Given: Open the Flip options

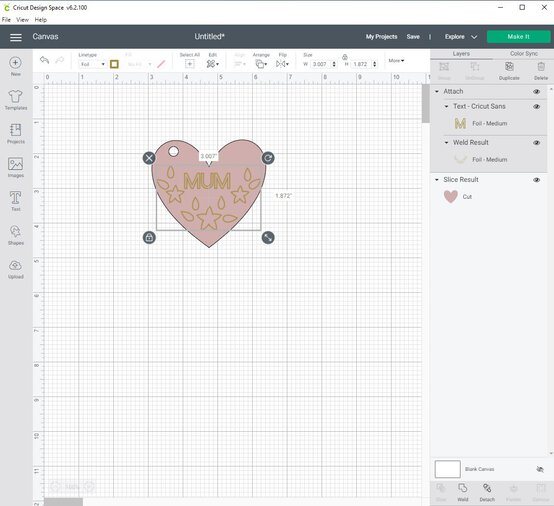Looking at the screenshot, I should 282,64.
